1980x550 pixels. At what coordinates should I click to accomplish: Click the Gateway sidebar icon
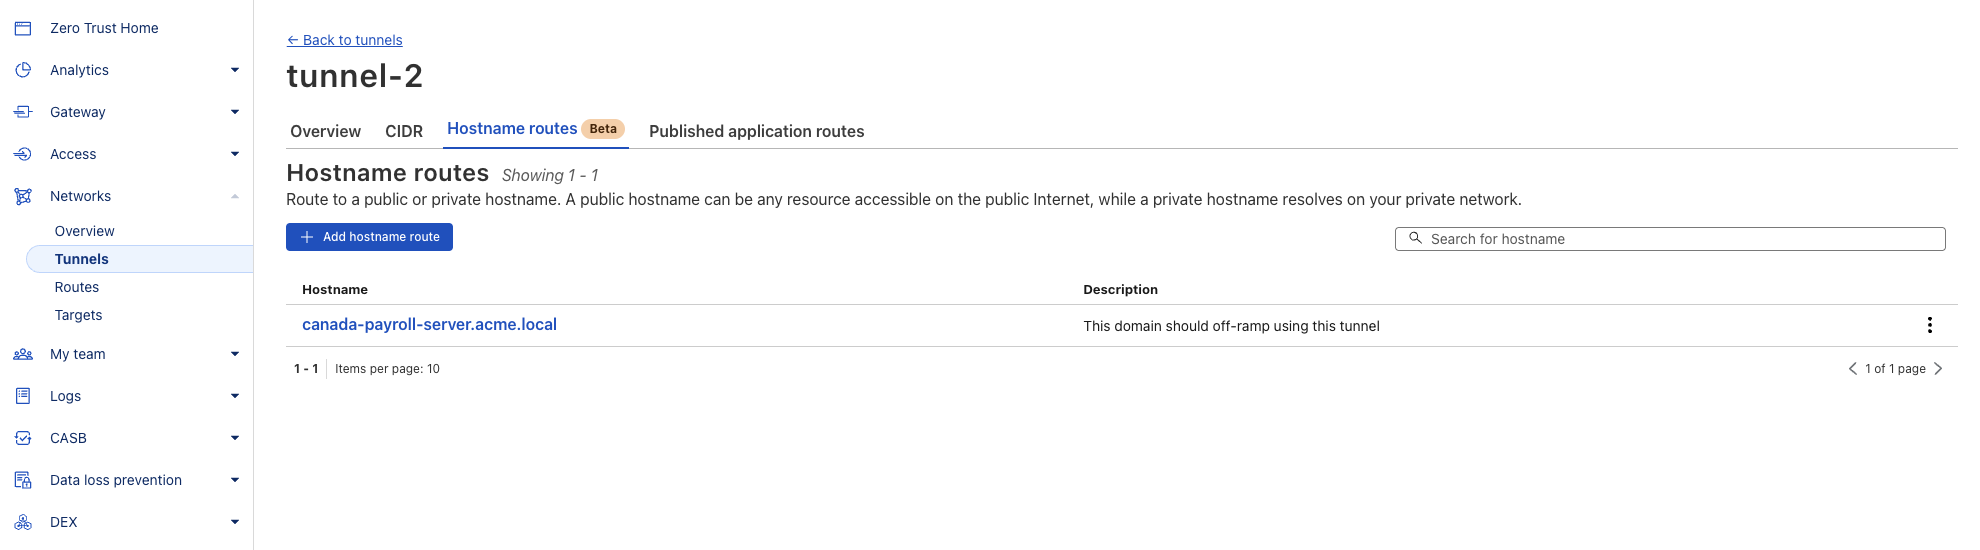pos(23,112)
